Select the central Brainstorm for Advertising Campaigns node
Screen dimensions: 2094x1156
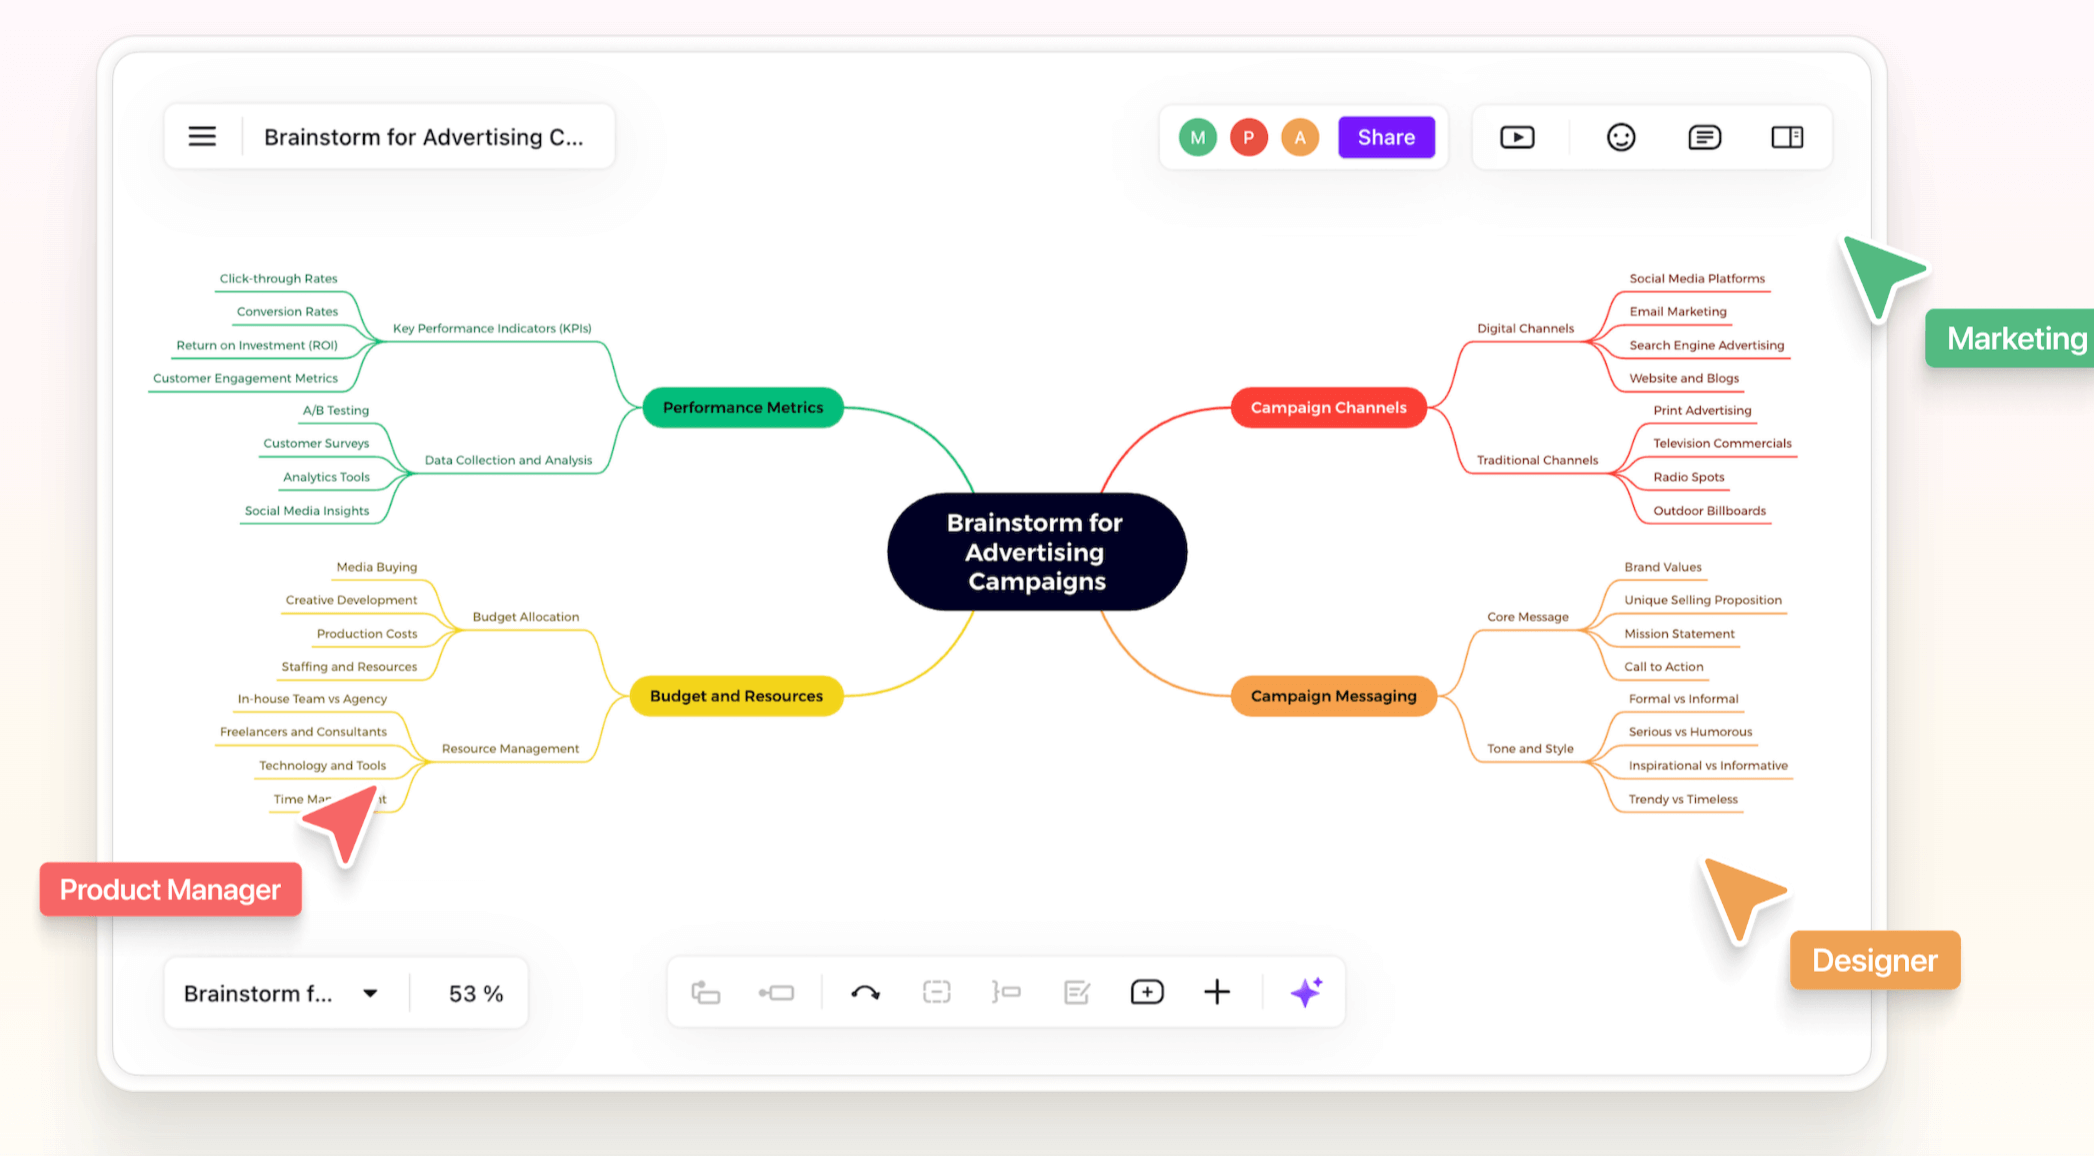(x=1036, y=551)
